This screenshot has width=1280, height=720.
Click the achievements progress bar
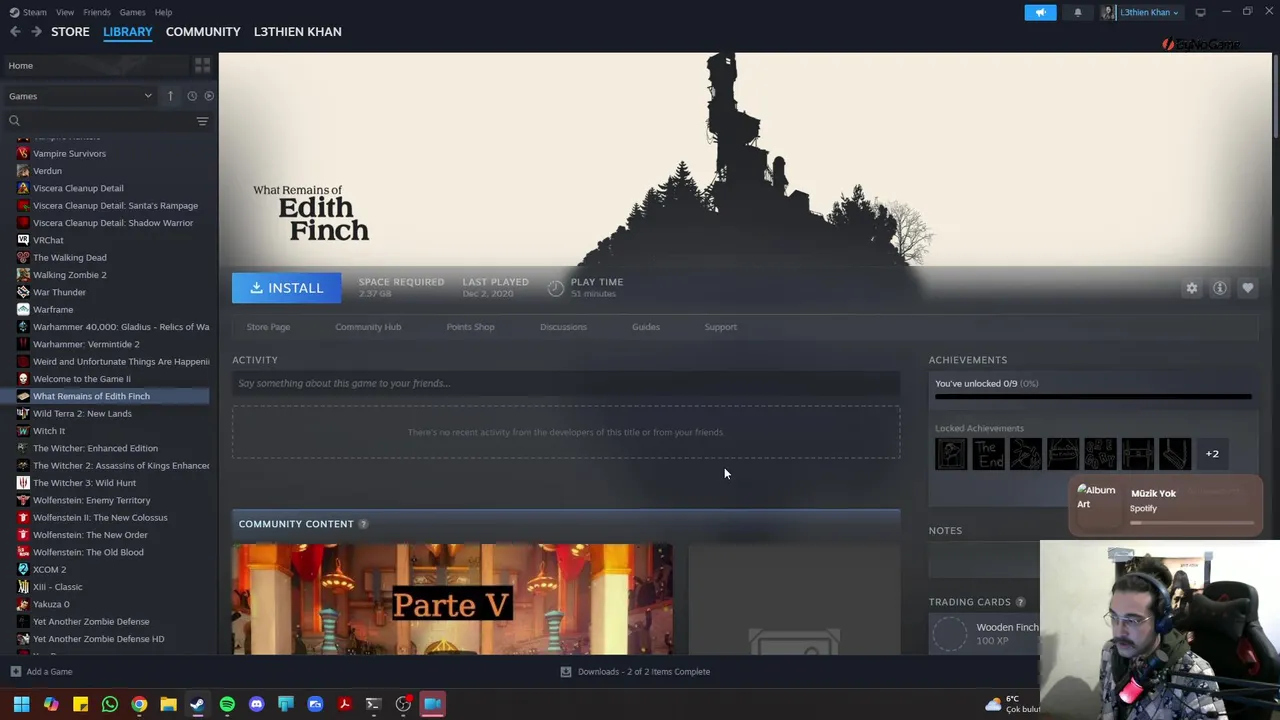pyautogui.click(x=1093, y=397)
